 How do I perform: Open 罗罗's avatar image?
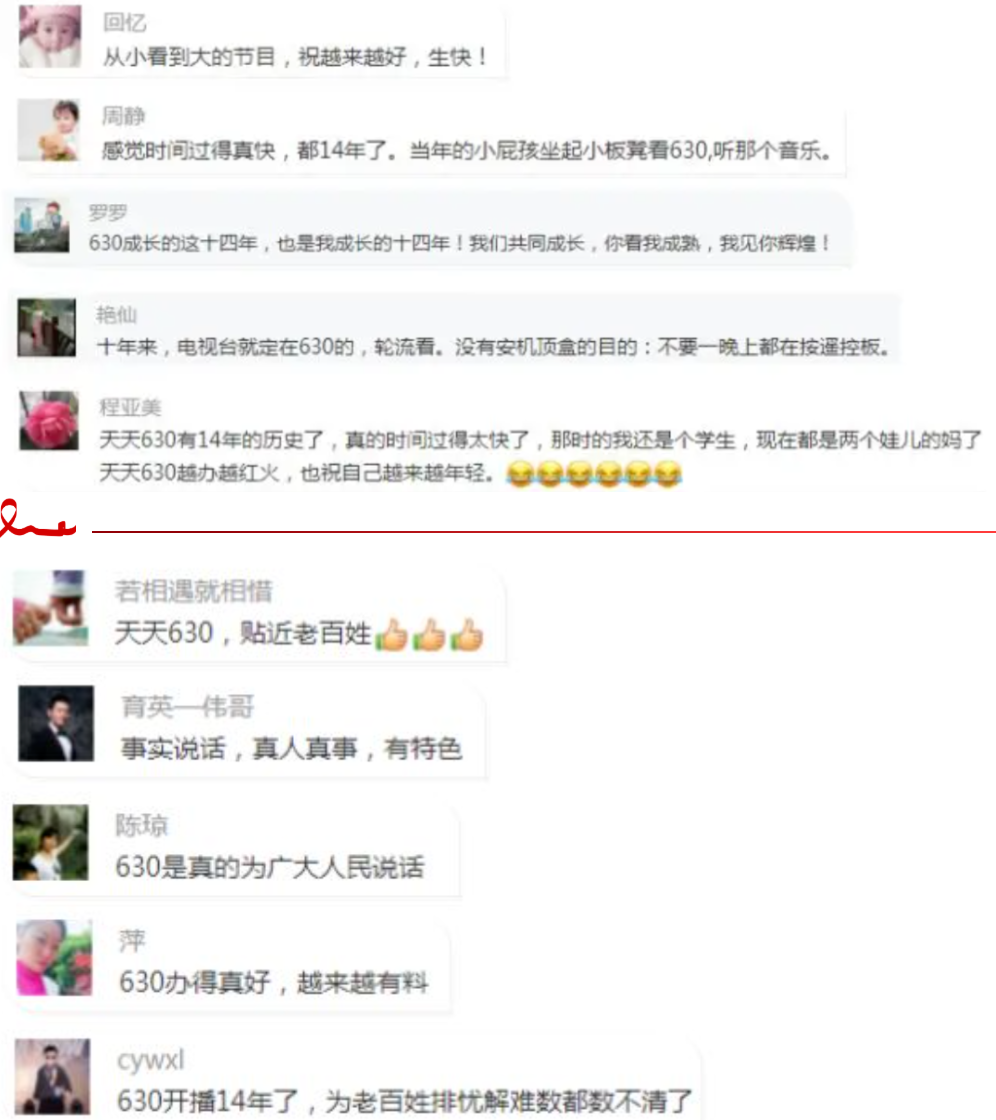tap(42, 226)
